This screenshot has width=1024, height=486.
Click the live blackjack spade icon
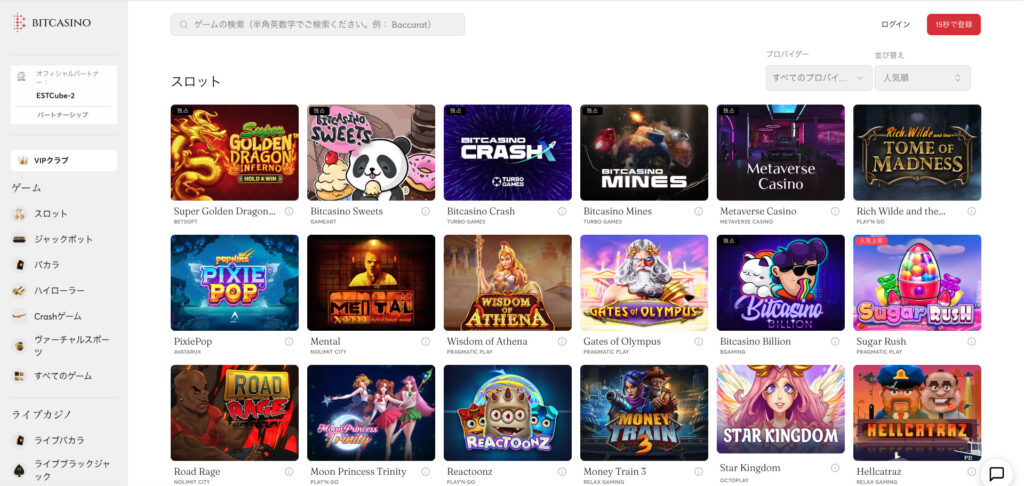[x=20, y=470]
